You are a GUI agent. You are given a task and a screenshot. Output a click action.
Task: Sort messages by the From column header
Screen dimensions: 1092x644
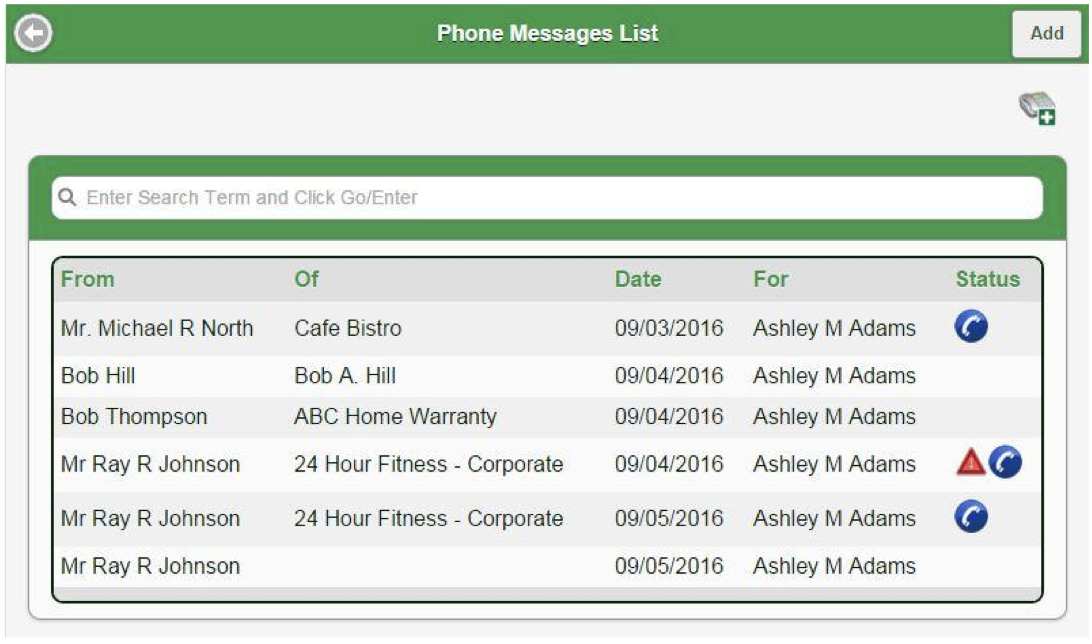click(x=87, y=280)
